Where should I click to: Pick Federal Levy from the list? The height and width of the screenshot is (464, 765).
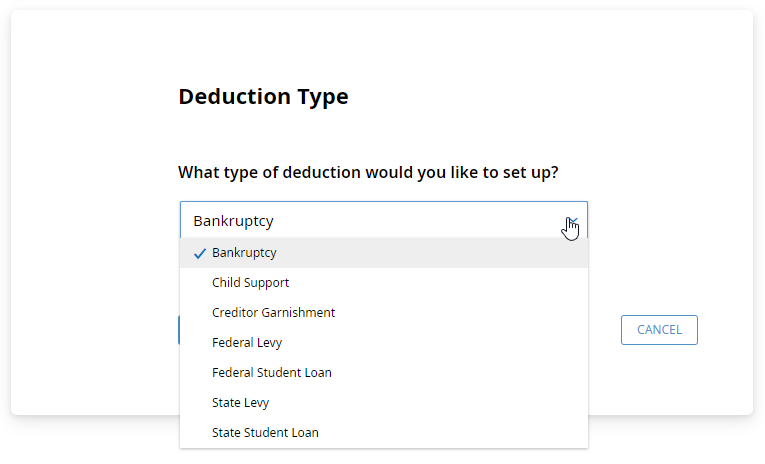[x=247, y=343]
